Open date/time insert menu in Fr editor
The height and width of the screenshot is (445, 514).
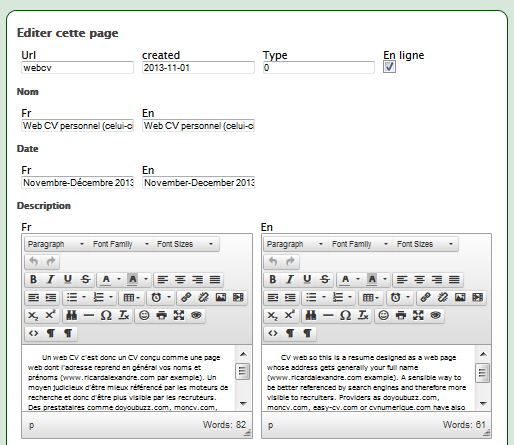click(169, 297)
